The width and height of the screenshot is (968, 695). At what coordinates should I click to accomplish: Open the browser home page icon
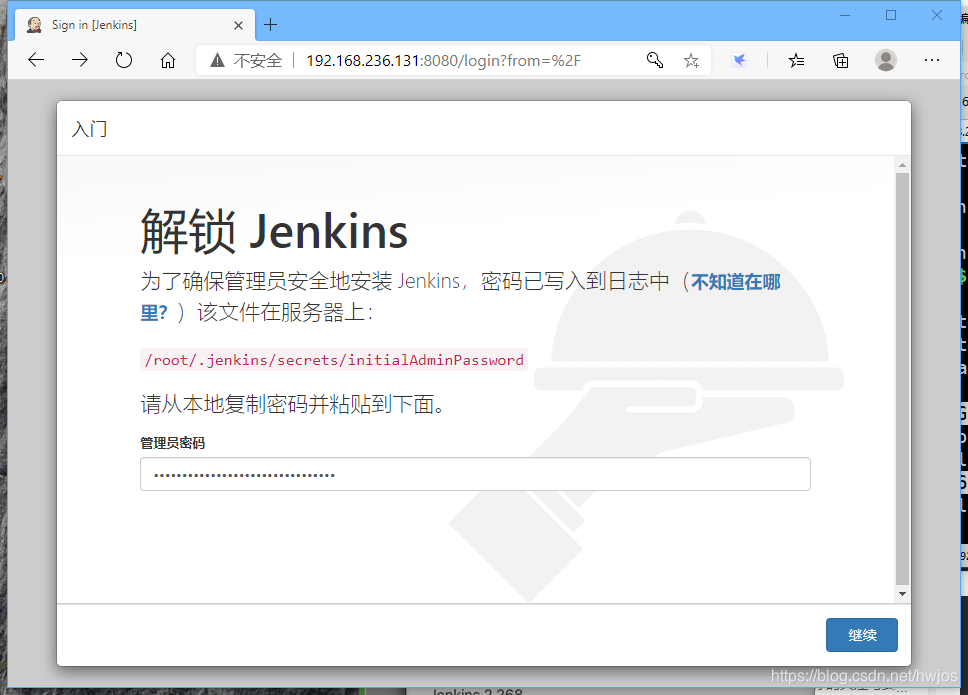(167, 60)
